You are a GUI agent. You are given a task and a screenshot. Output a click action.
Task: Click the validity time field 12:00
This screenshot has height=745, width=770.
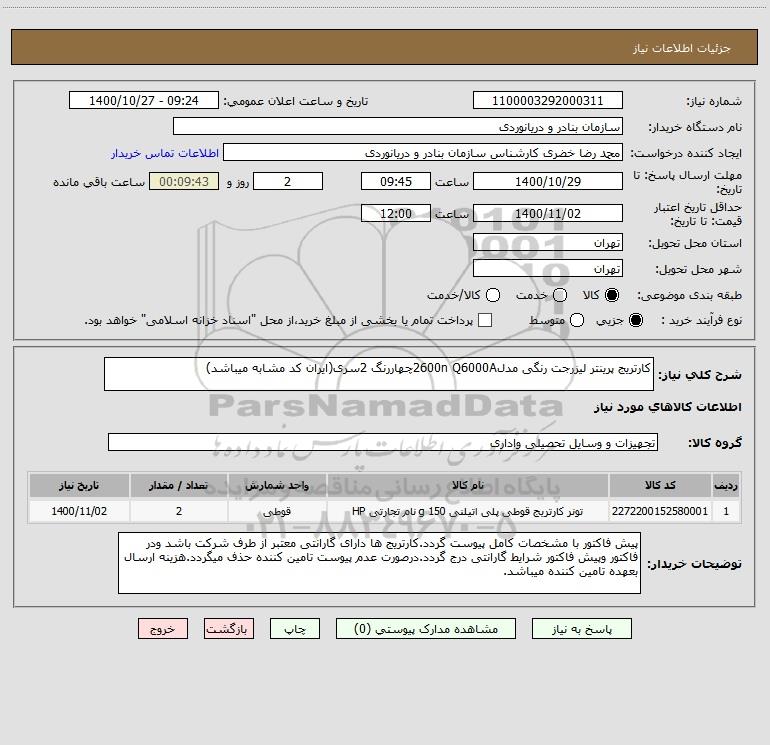[x=396, y=213]
